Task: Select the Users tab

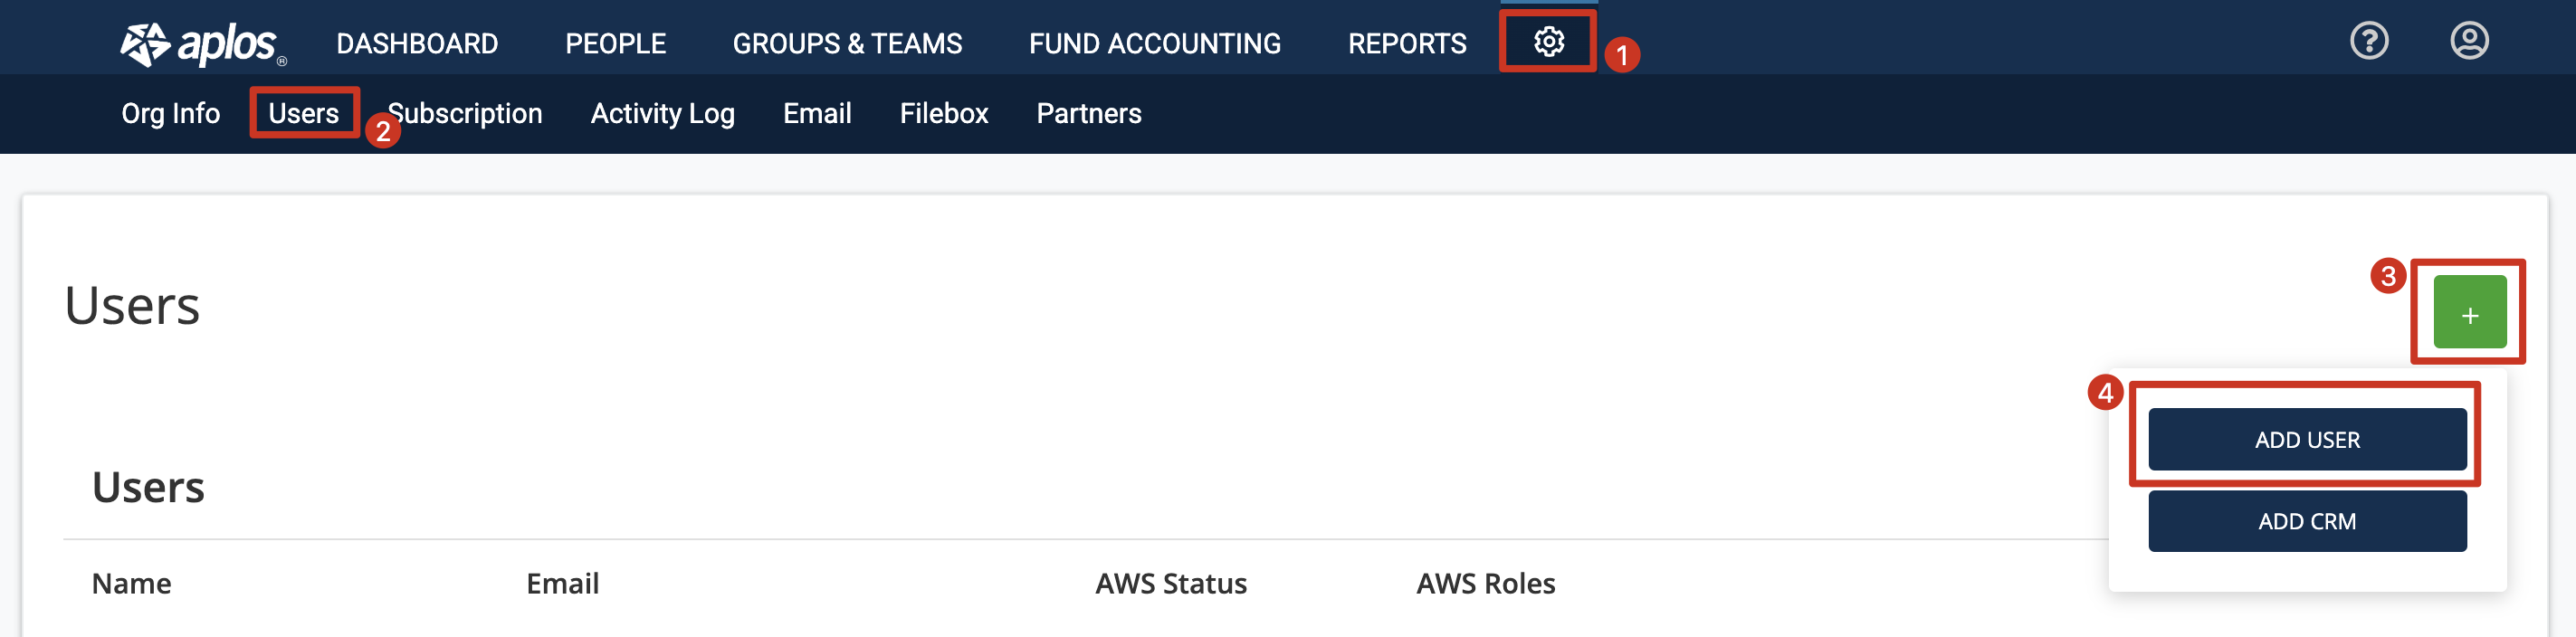Action: point(303,113)
